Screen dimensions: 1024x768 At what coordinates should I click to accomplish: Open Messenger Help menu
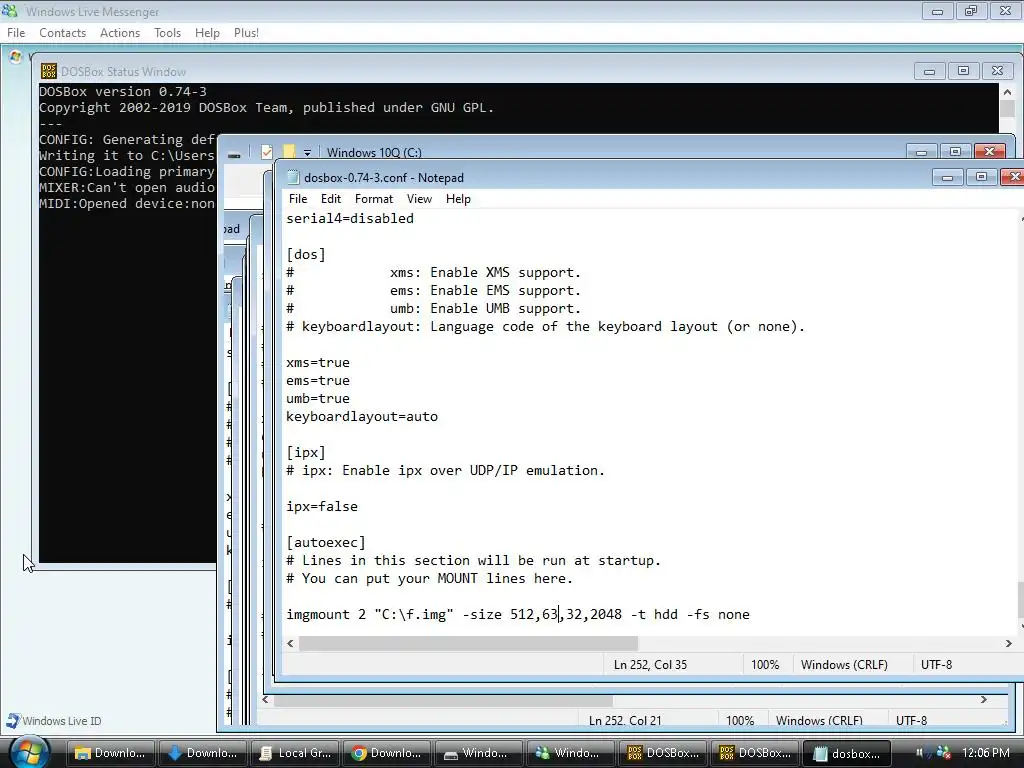click(207, 33)
